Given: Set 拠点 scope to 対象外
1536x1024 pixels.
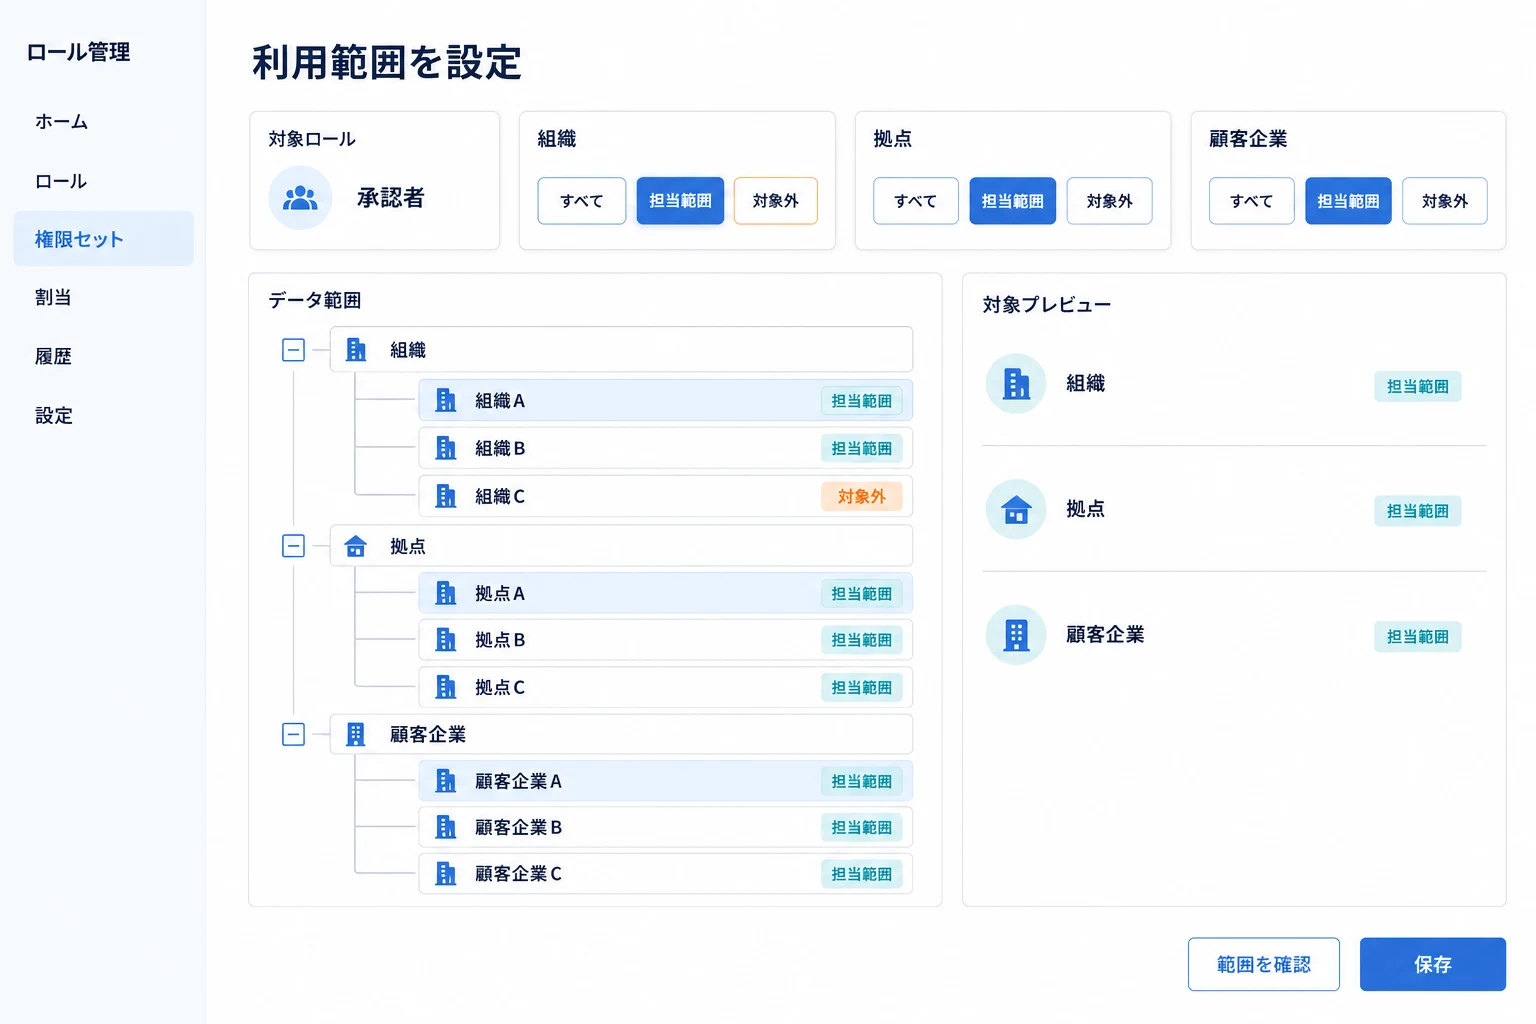Looking at the screenshot, I should [x=1110, y=201].
